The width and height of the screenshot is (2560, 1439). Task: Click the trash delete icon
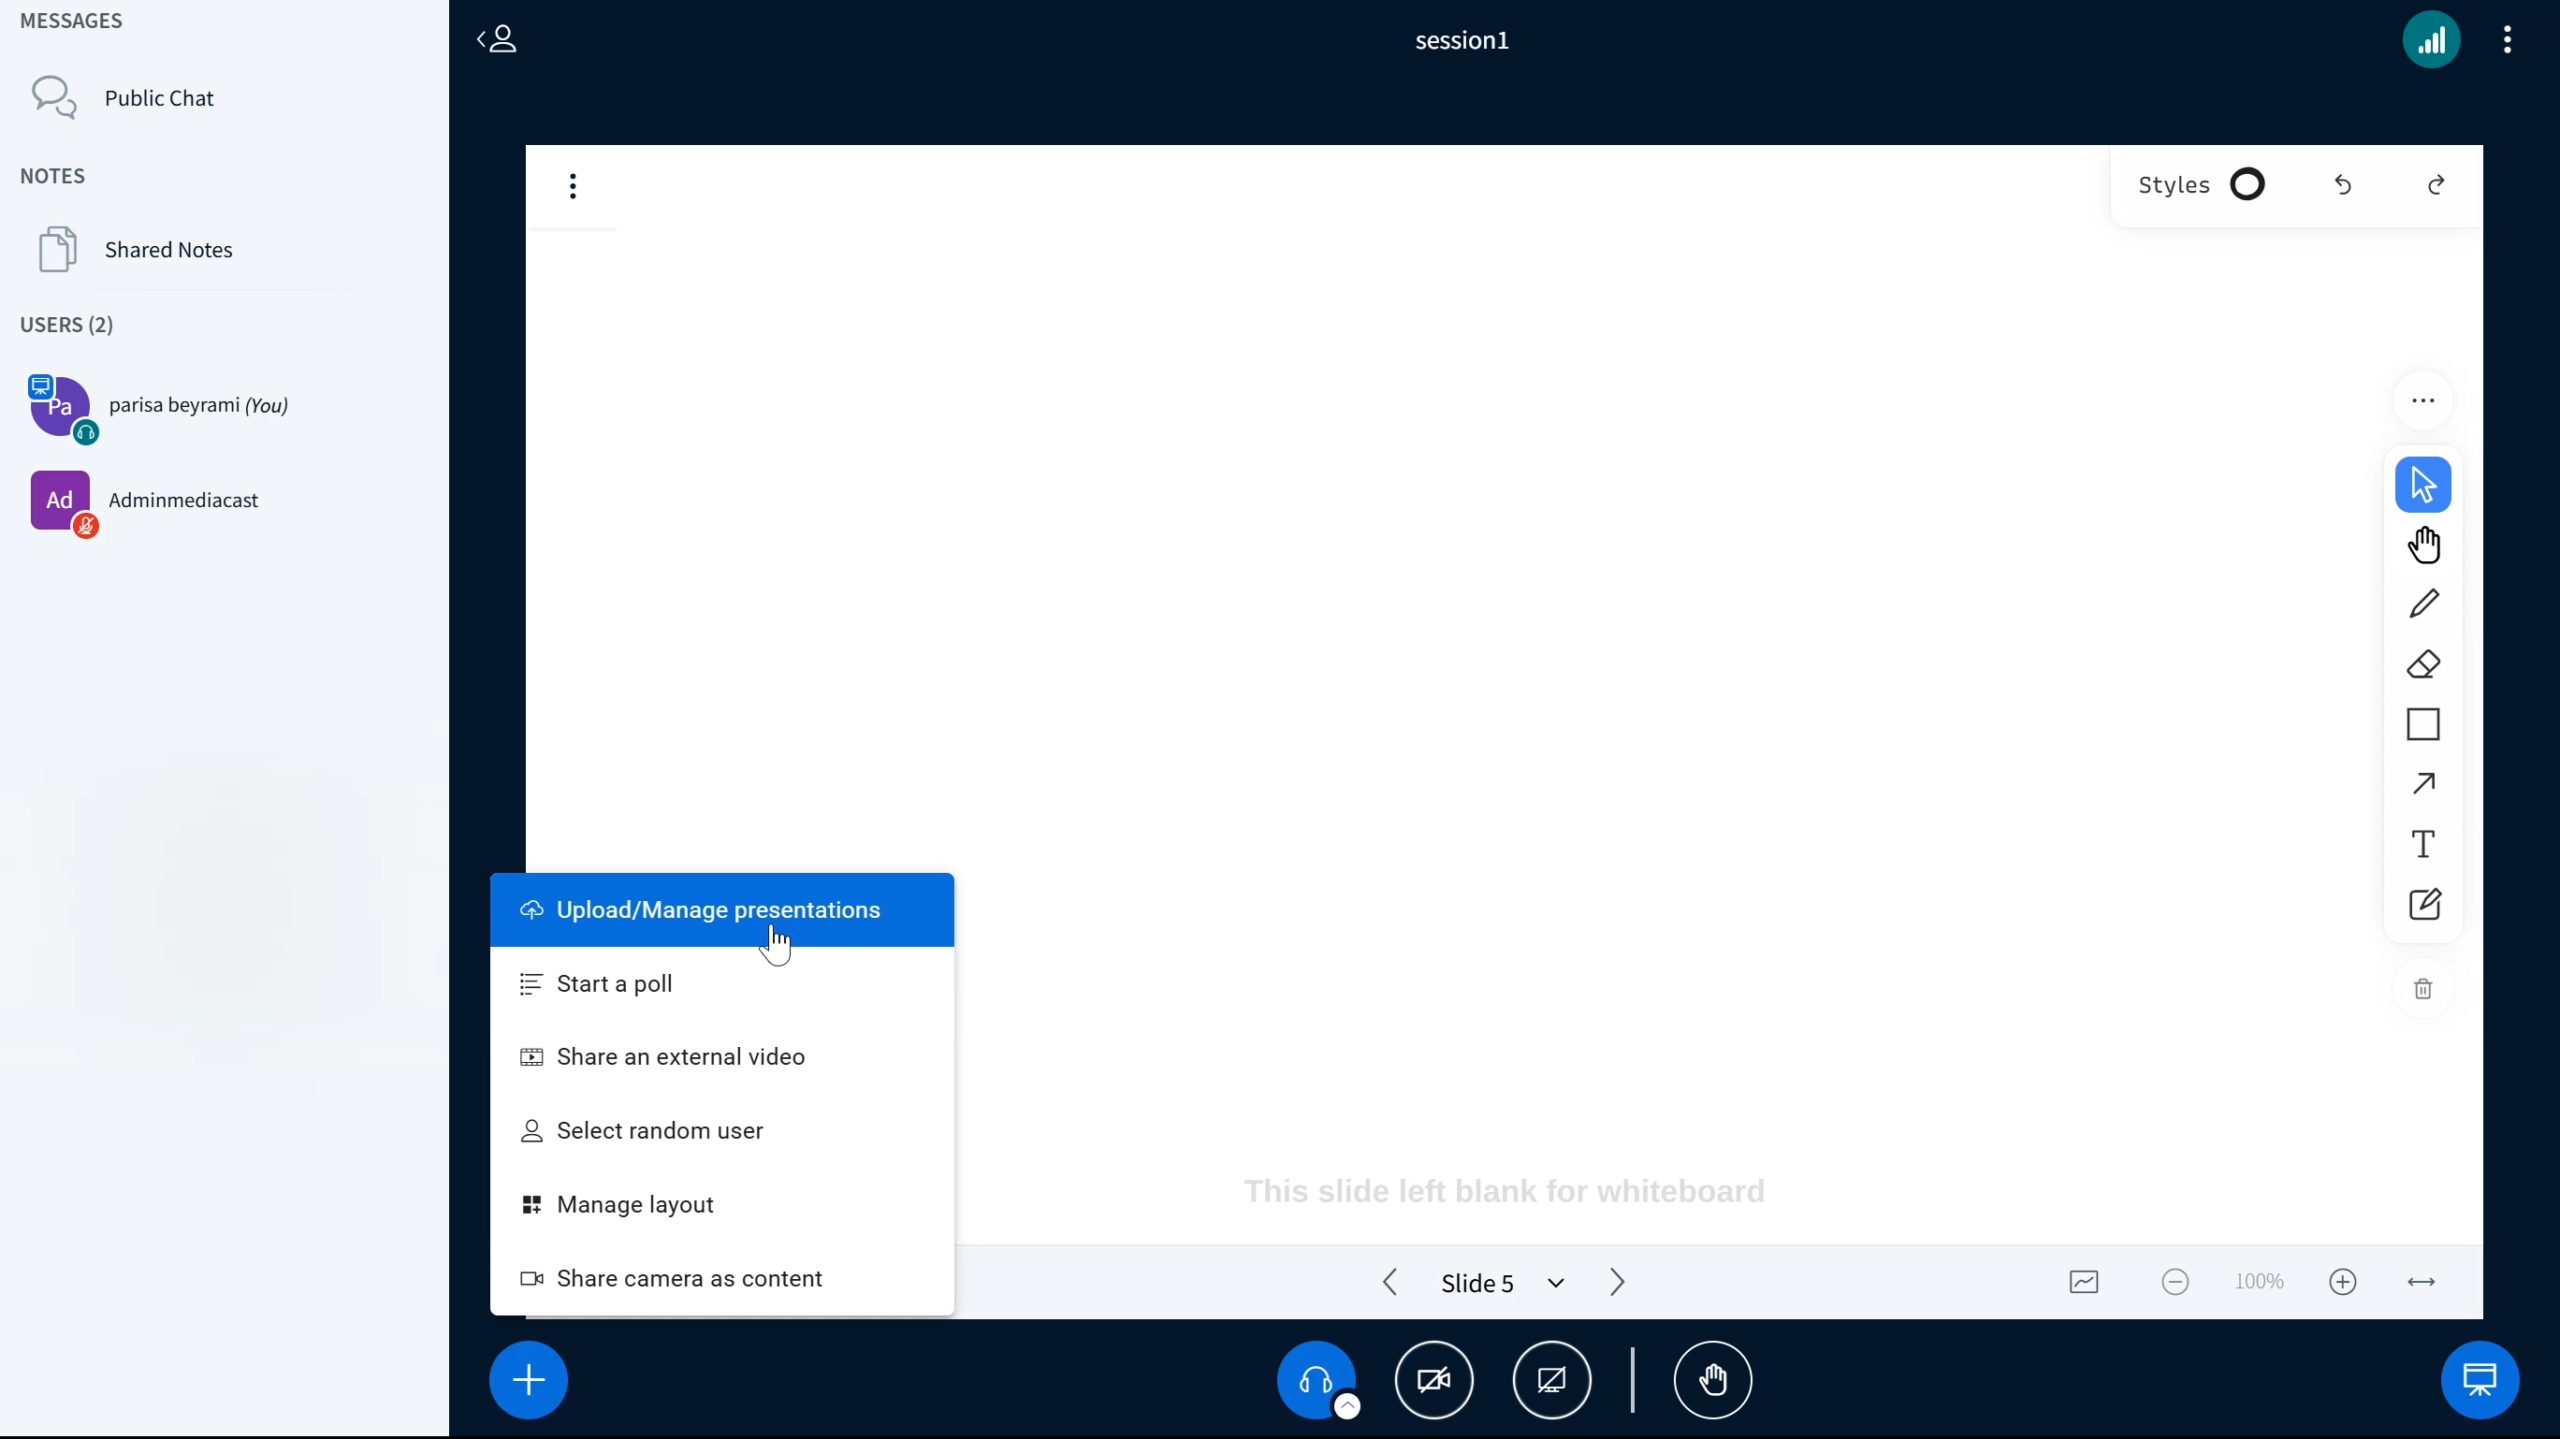(2423, 989)
